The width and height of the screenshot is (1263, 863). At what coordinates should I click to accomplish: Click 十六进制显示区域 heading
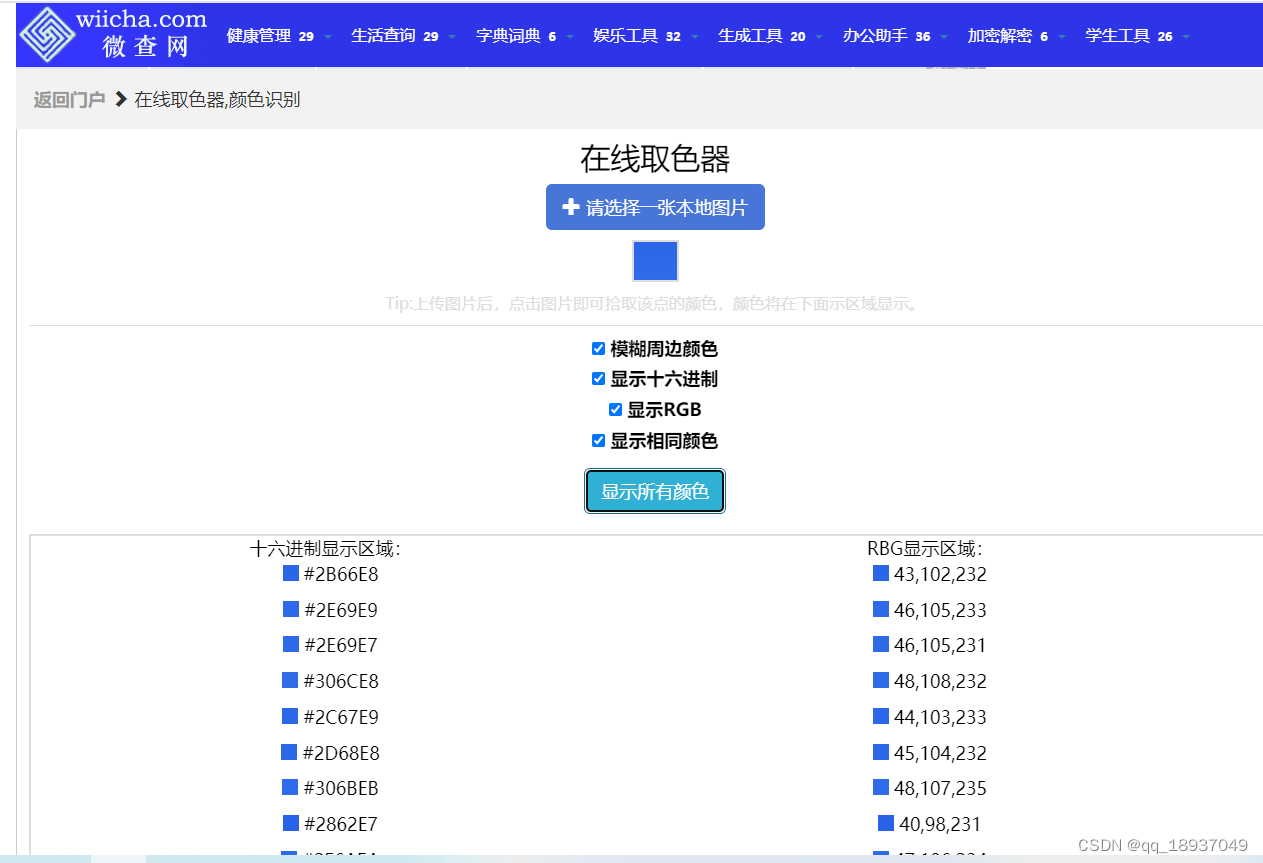click(x=325, y=549)
